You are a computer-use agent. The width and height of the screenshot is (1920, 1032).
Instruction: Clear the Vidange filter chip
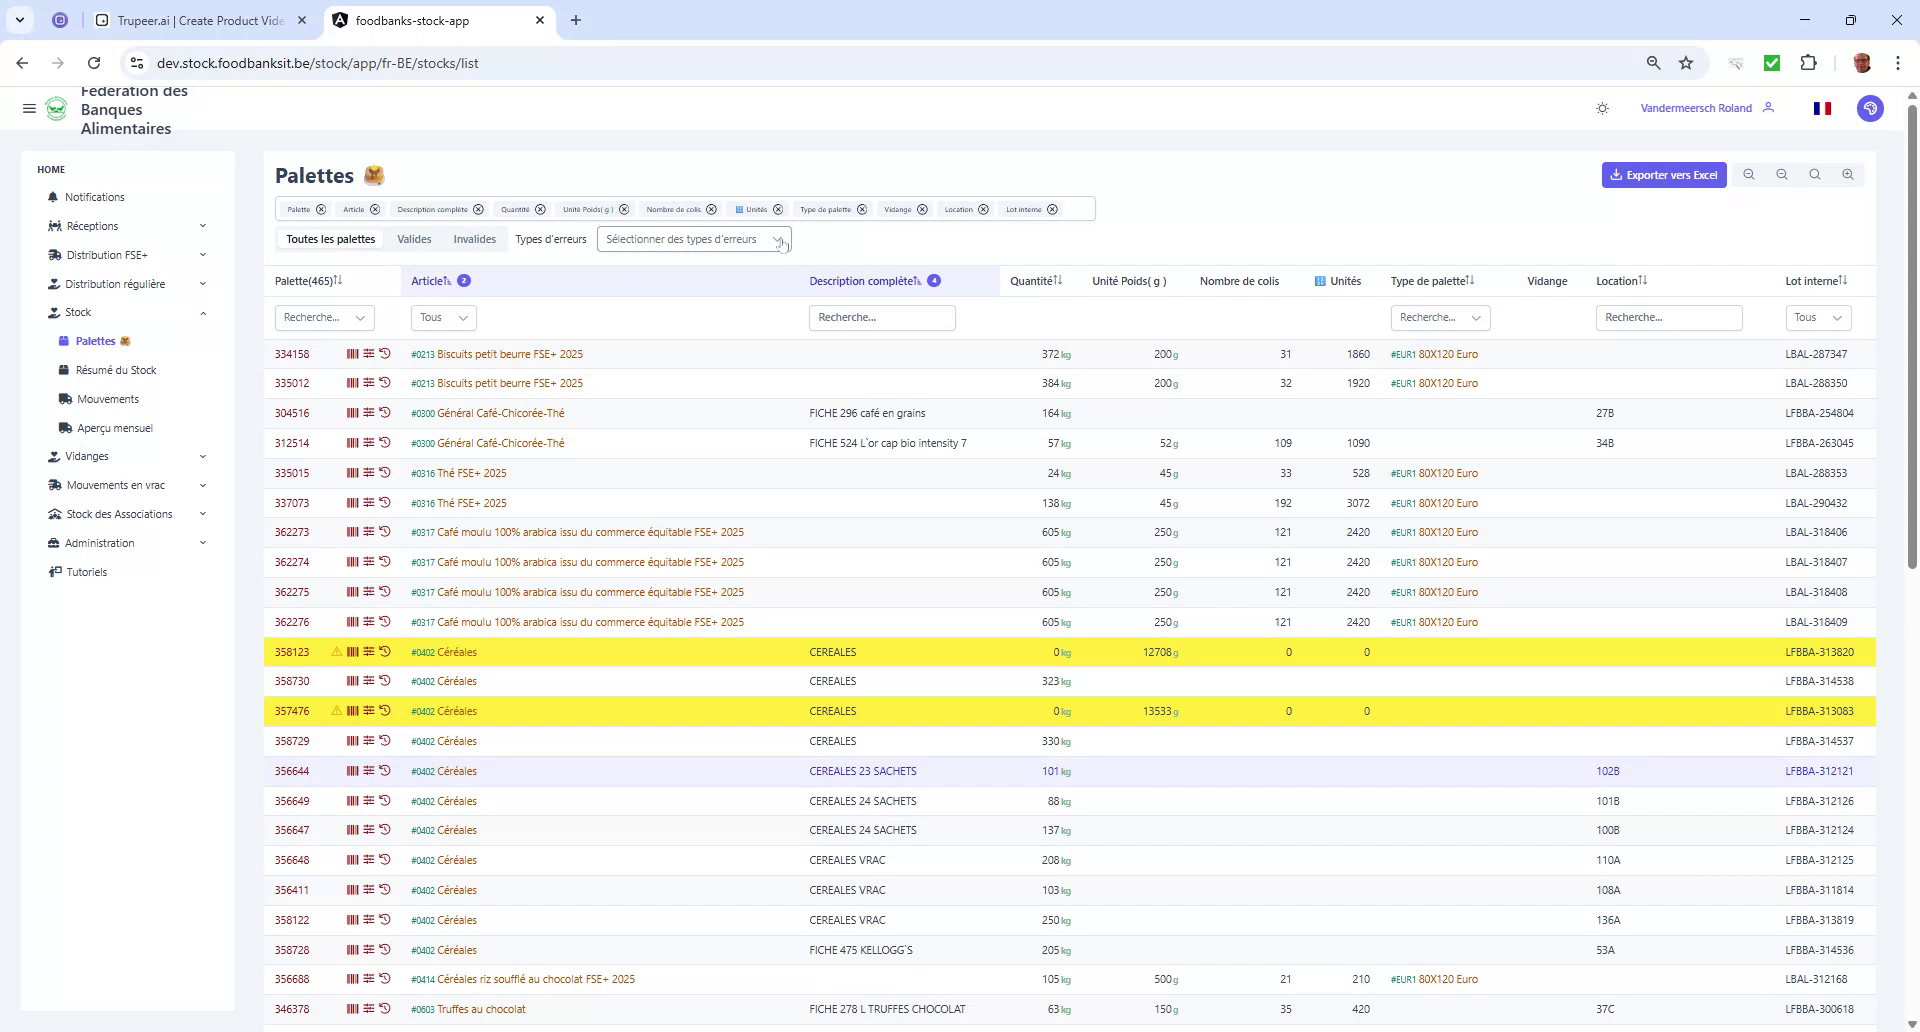pos(922,209)
